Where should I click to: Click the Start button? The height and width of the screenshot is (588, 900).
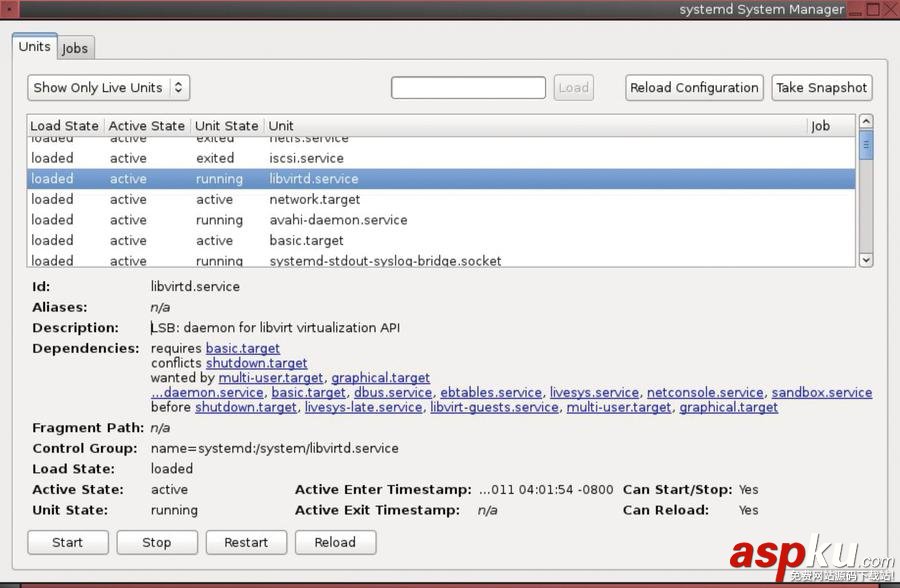click(68, 543)
